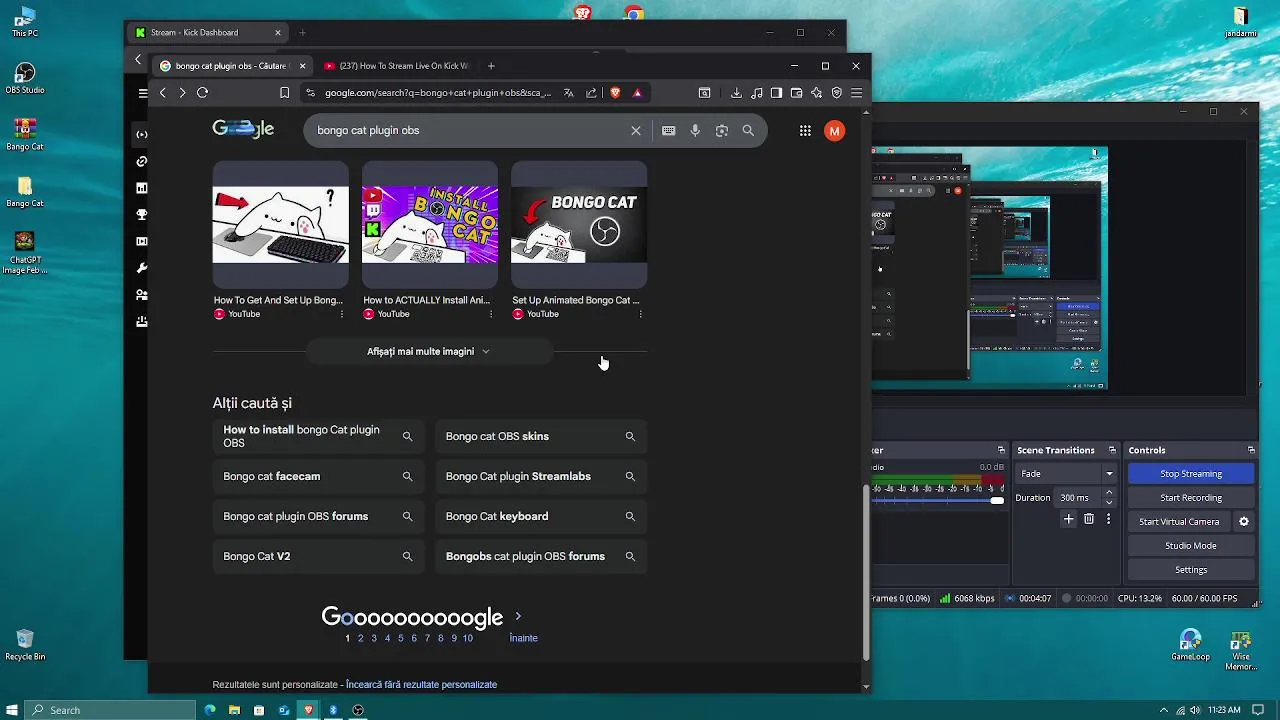1280x720 pixels.
Task: Open File Explorer from the taskbar
Action: [234, 710]
